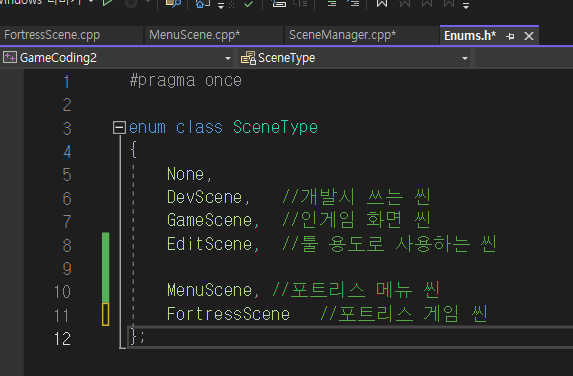Image resolution: width=573 pixels, height=376 pixels.
Task: Click the 'MenuScene,' enumerator
Action: 213,290
